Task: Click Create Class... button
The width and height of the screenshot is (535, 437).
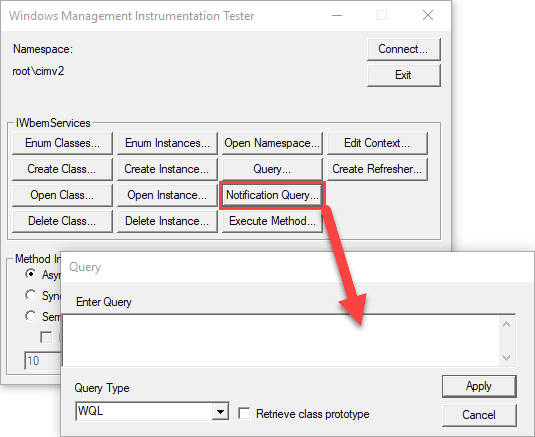Action: pyautogui.click(x=62, y=169)
